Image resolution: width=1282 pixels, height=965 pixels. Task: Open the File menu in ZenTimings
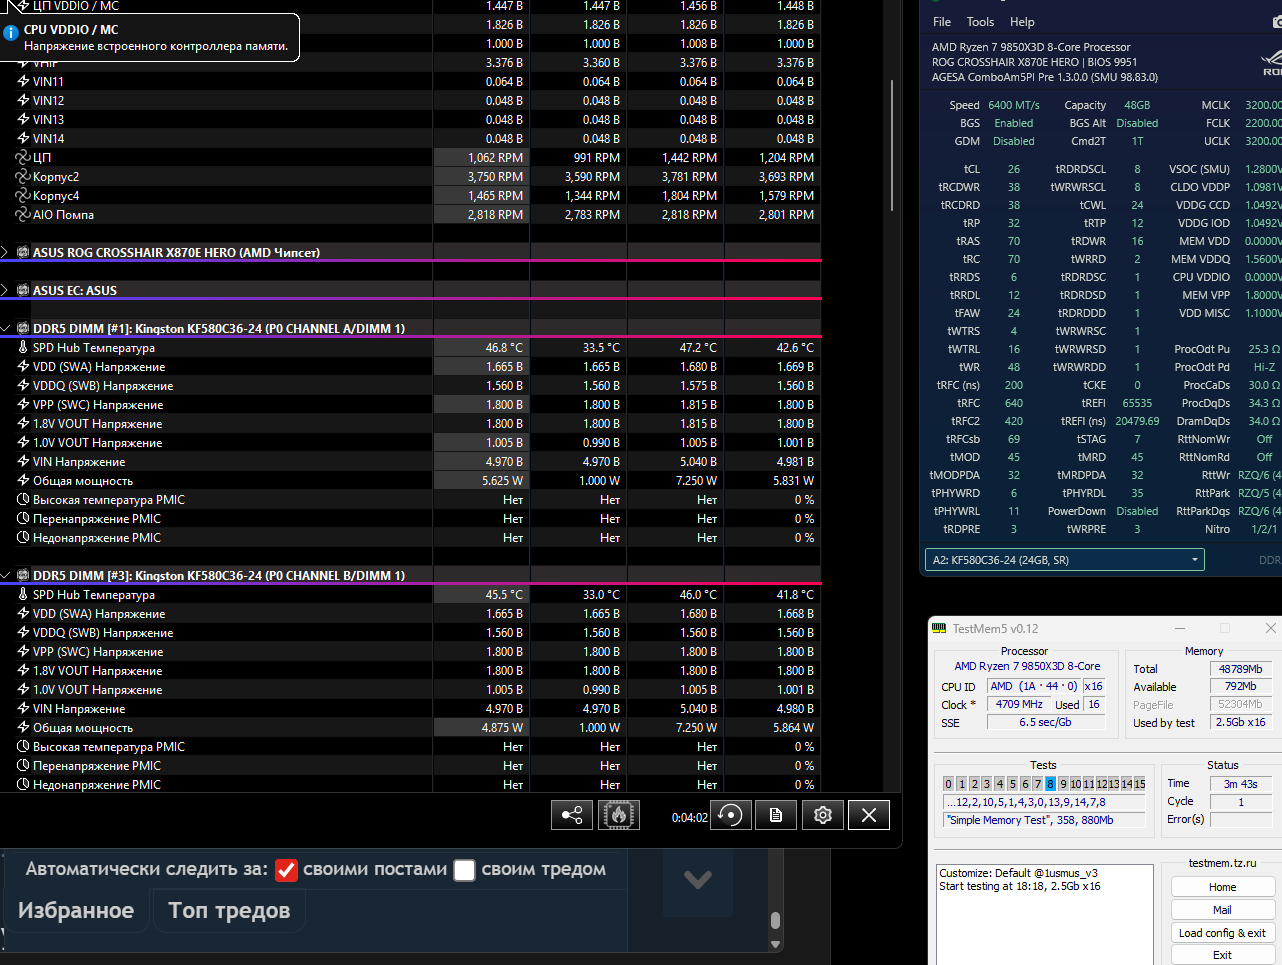tap(942, 22)
